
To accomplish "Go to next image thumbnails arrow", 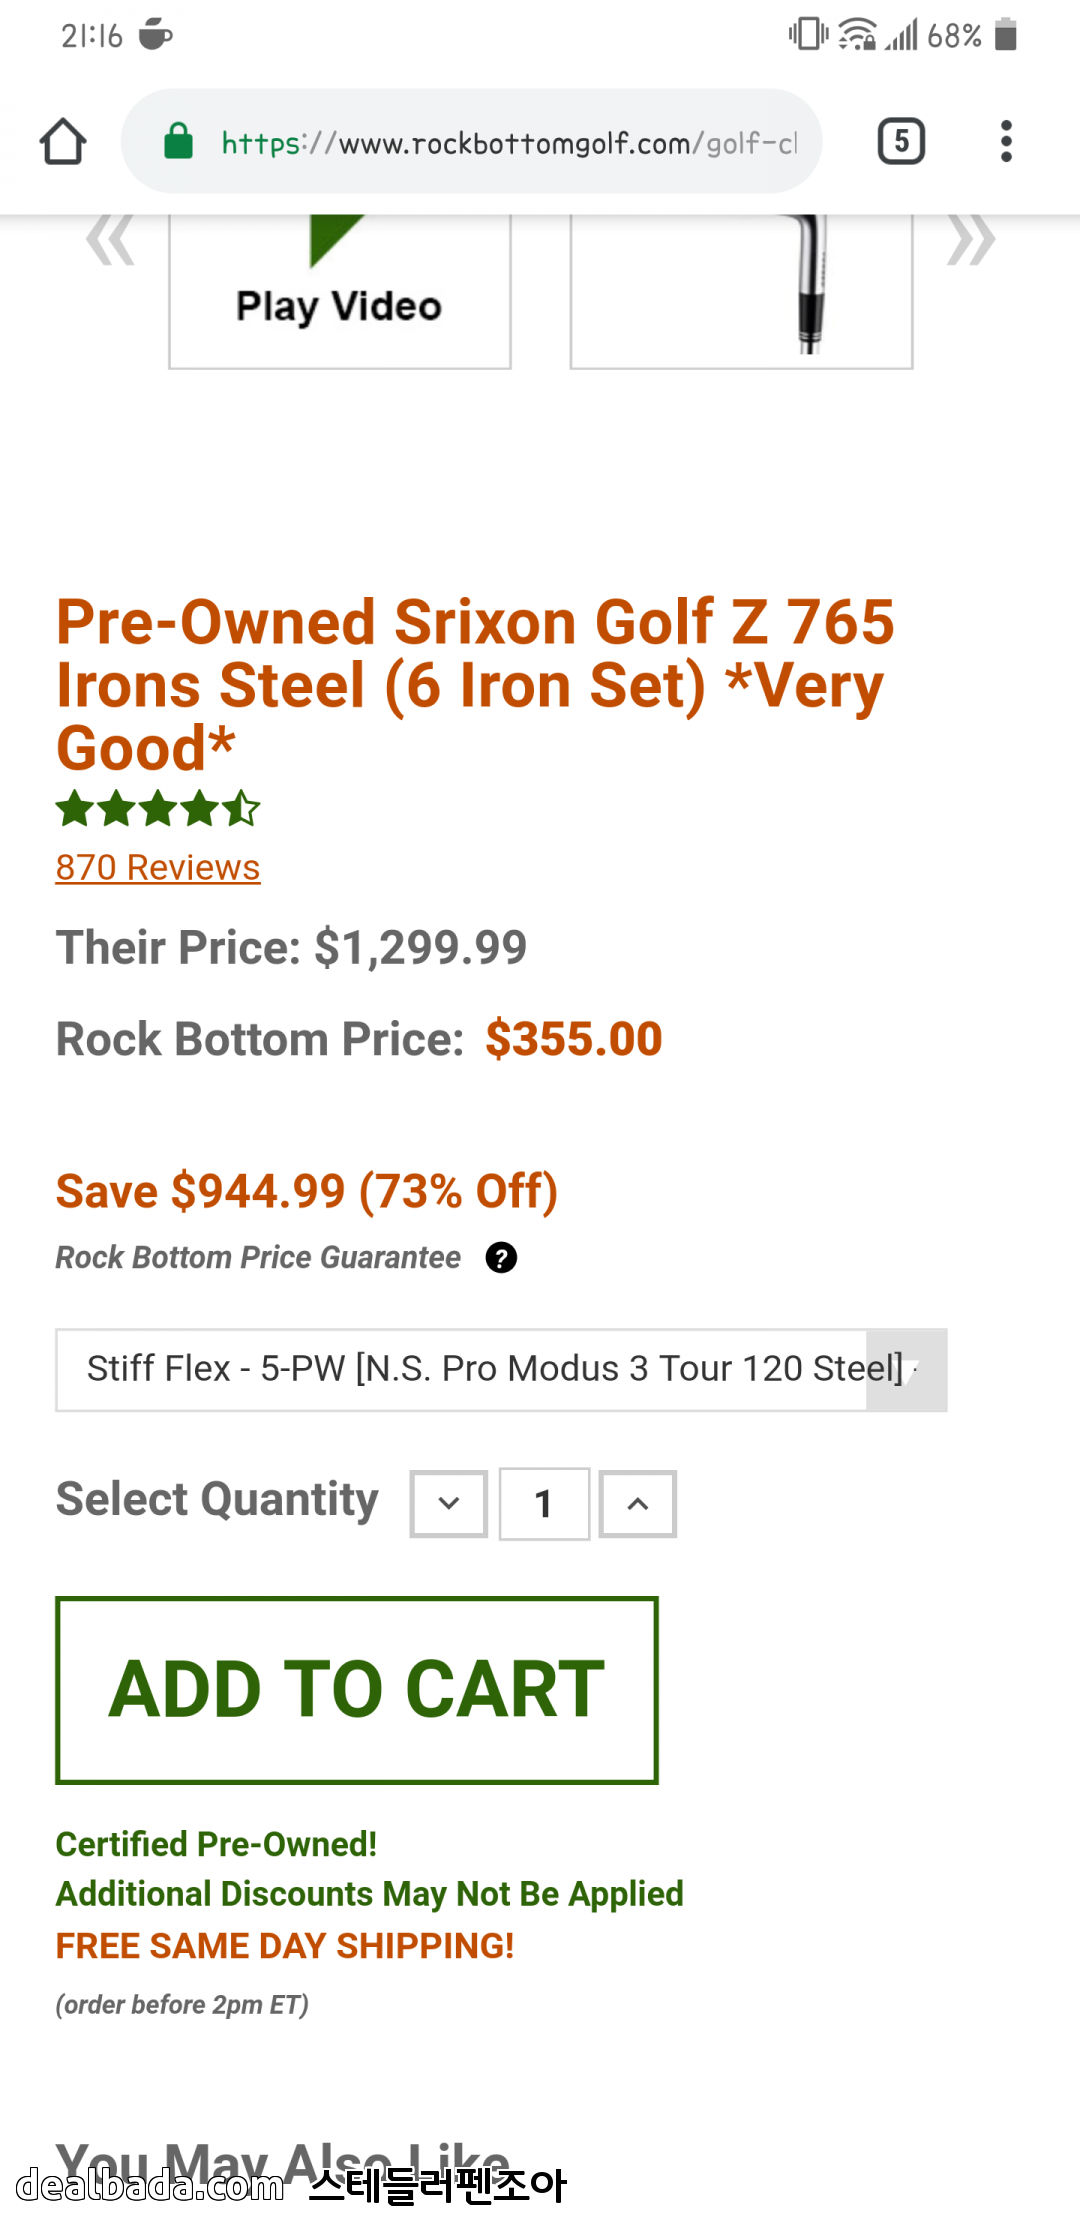I will pos(970,240).
